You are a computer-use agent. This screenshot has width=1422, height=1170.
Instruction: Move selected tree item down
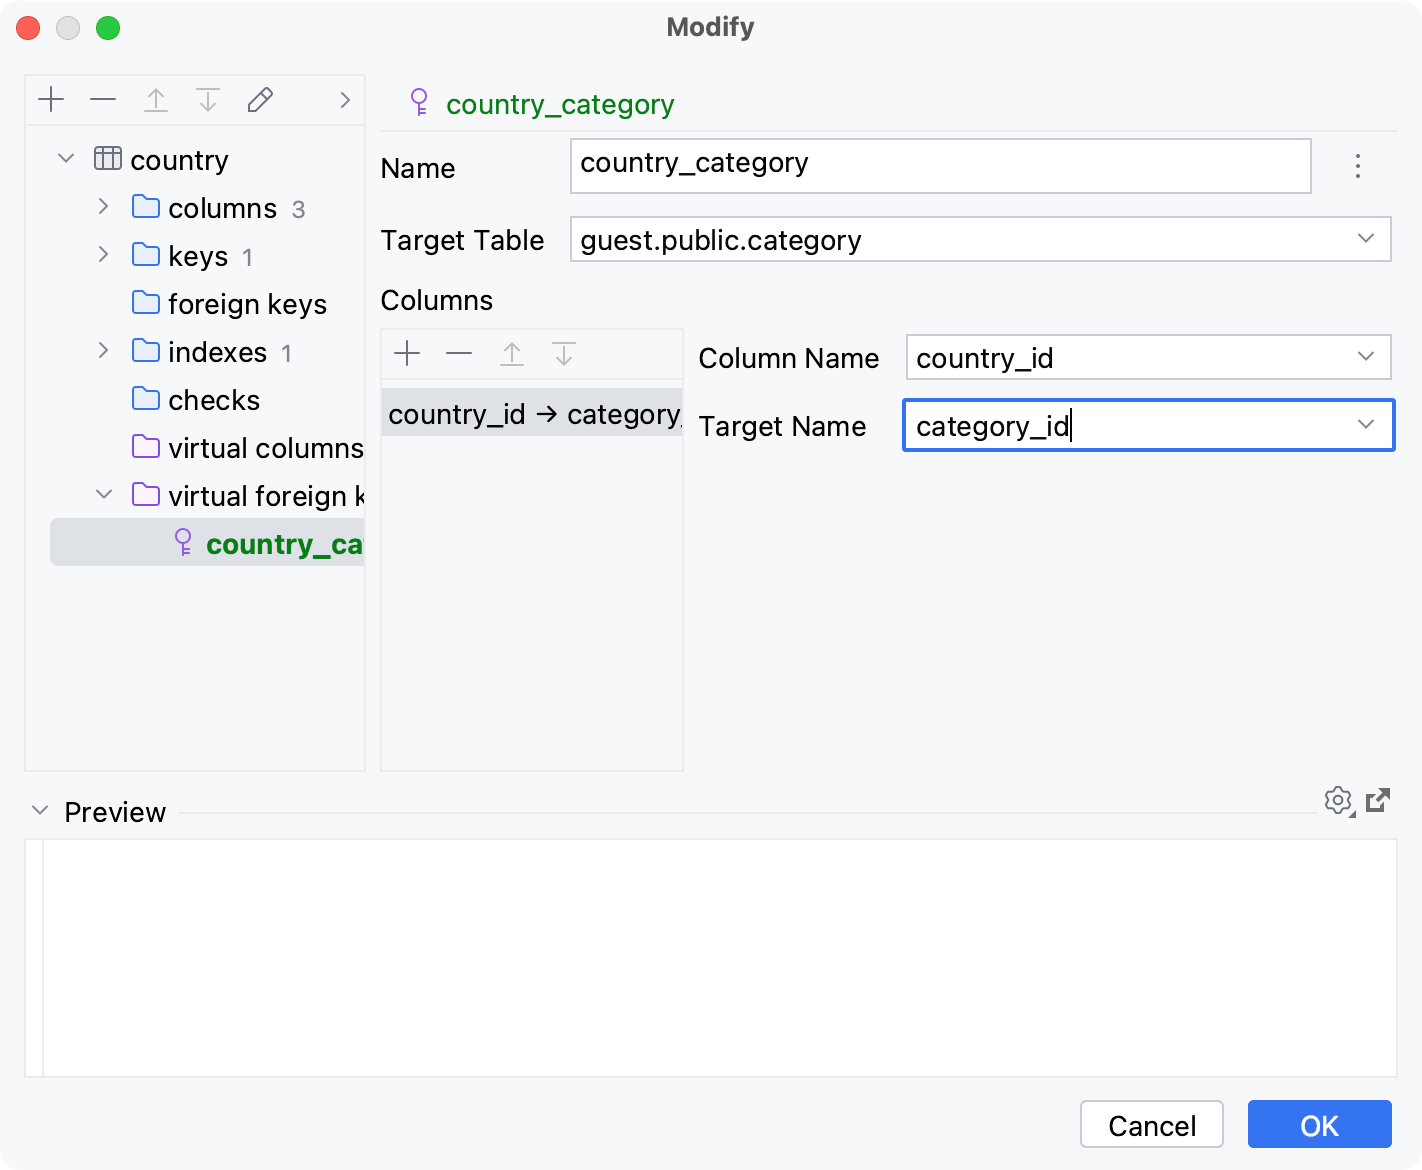tap(208, 99)
